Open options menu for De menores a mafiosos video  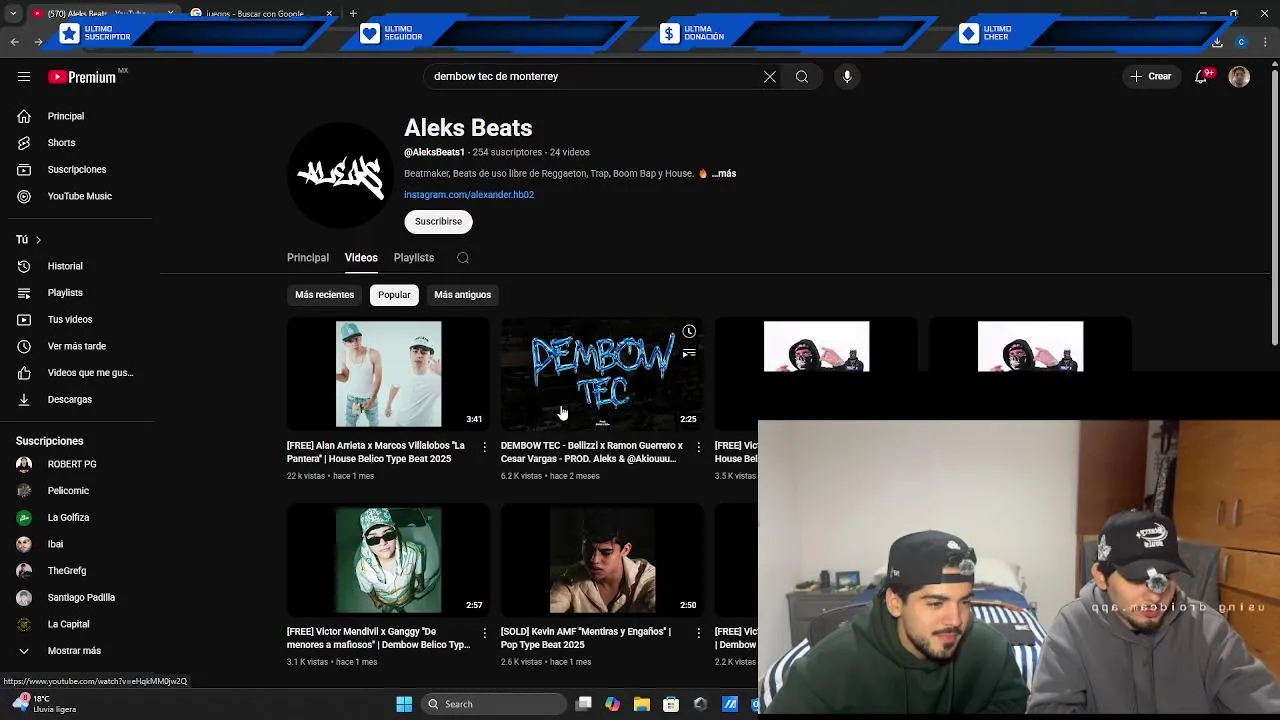[485, 633]
